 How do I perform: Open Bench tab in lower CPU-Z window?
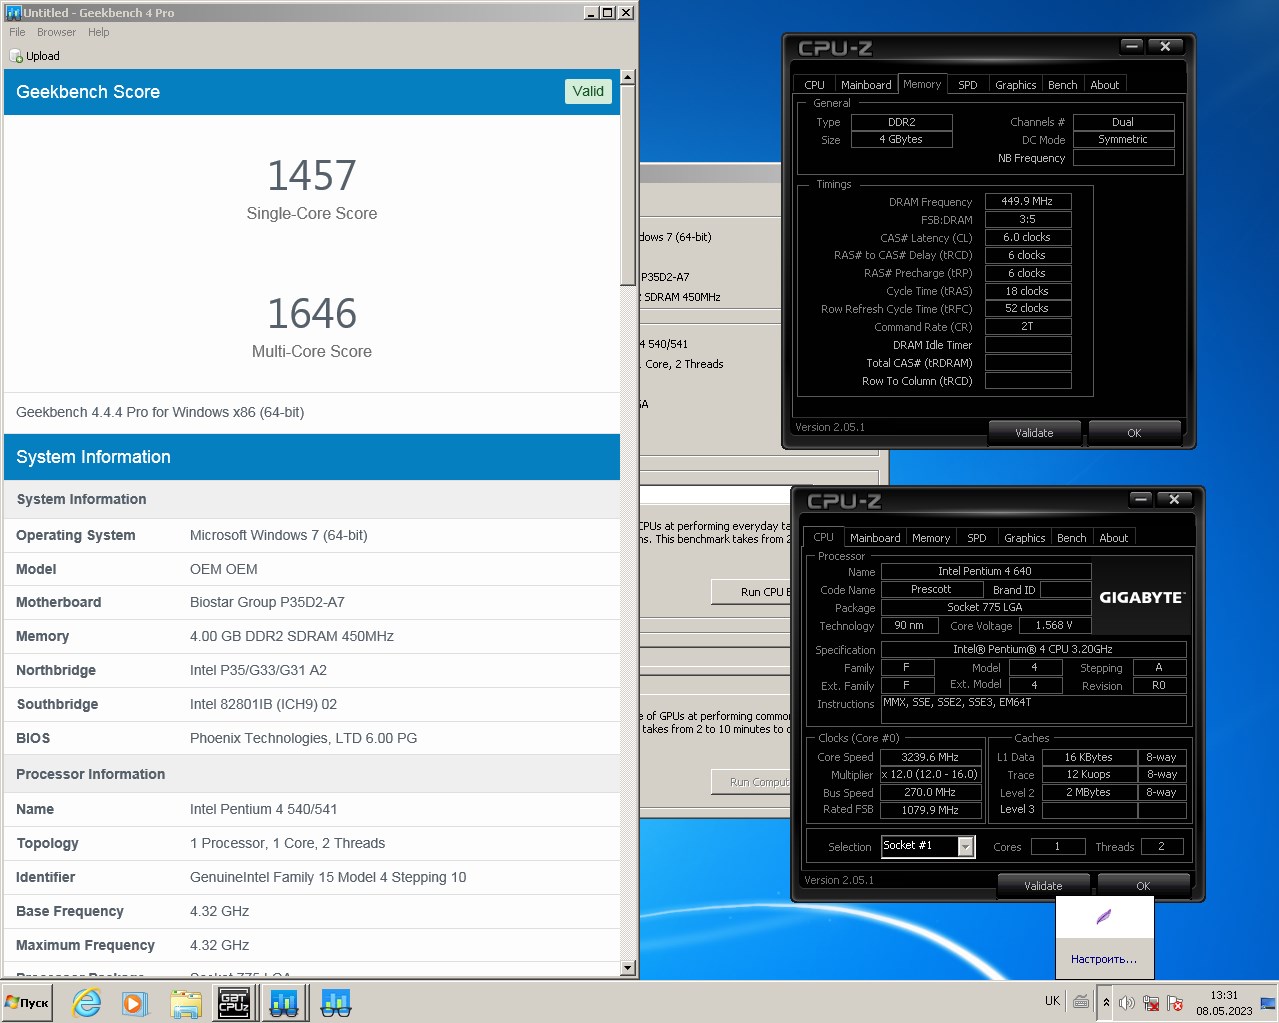coord(1071,538)
